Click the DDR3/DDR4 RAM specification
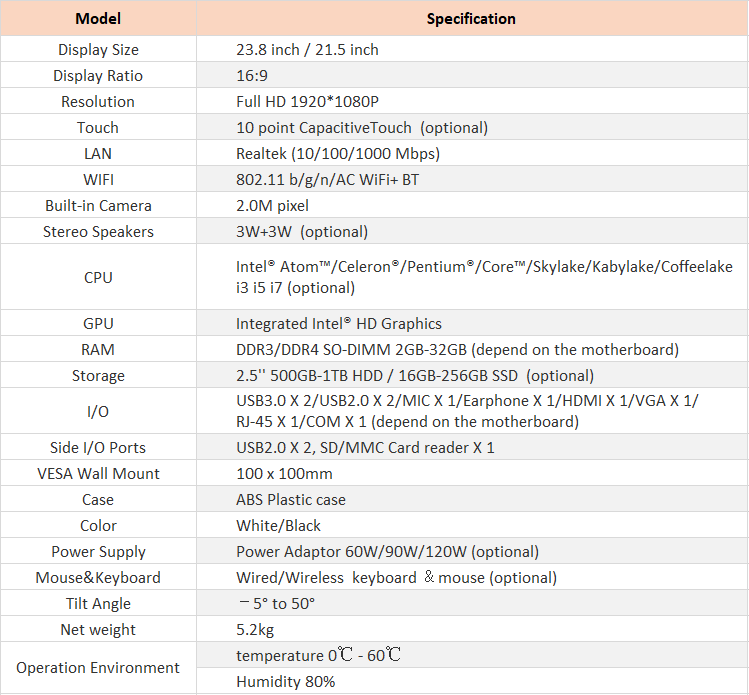 (457, 350)
